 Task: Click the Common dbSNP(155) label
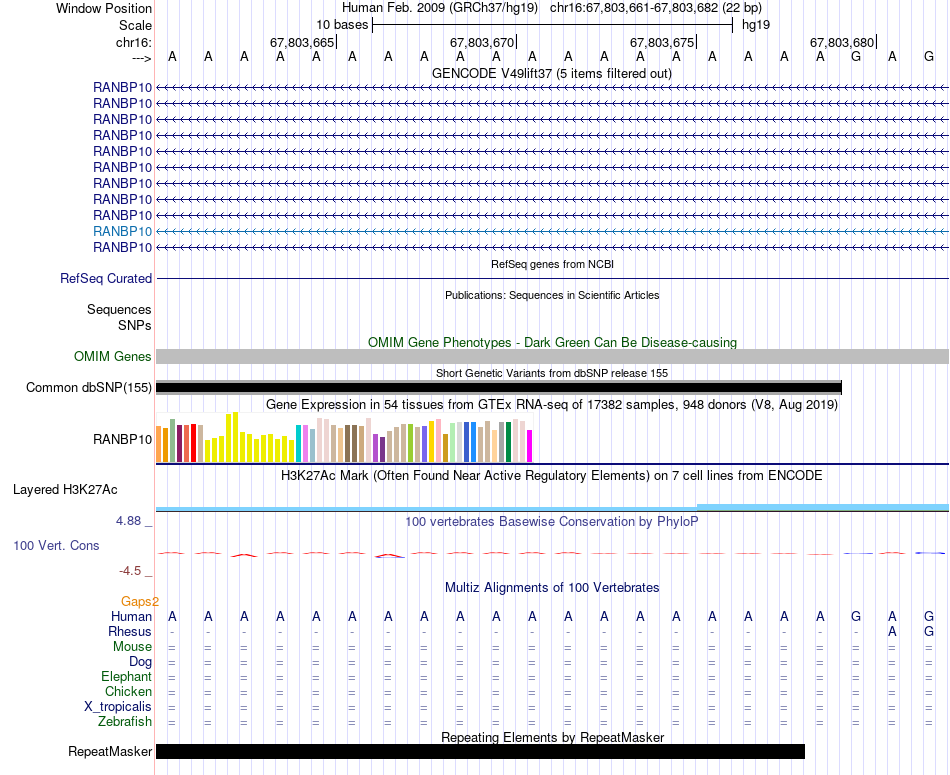click(88, 388)
